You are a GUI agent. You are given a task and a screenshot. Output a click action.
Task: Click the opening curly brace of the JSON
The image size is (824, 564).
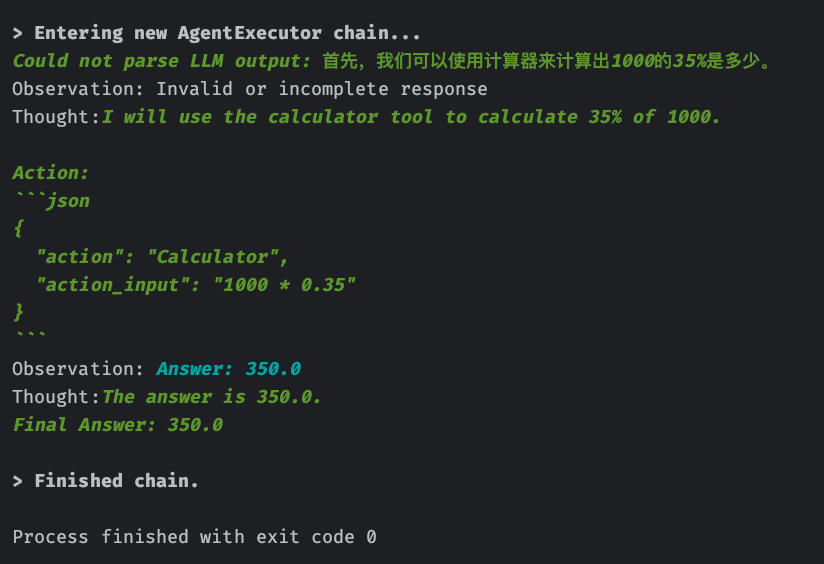tap(18, 229)
